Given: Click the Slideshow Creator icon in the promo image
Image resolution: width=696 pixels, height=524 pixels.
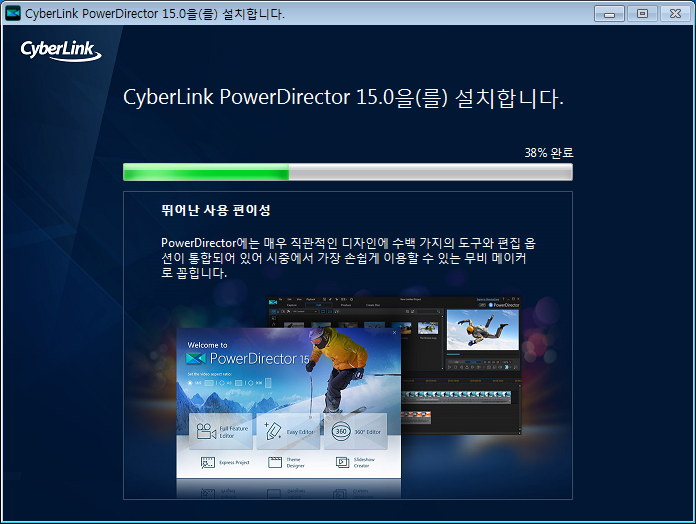Looking at the screenshot, I should click(342, 462).
